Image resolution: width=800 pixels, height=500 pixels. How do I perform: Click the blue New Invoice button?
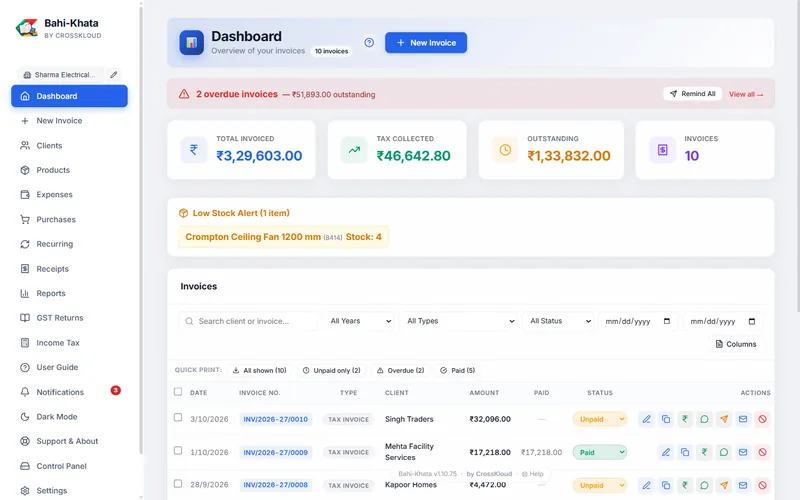pos(426,43)
